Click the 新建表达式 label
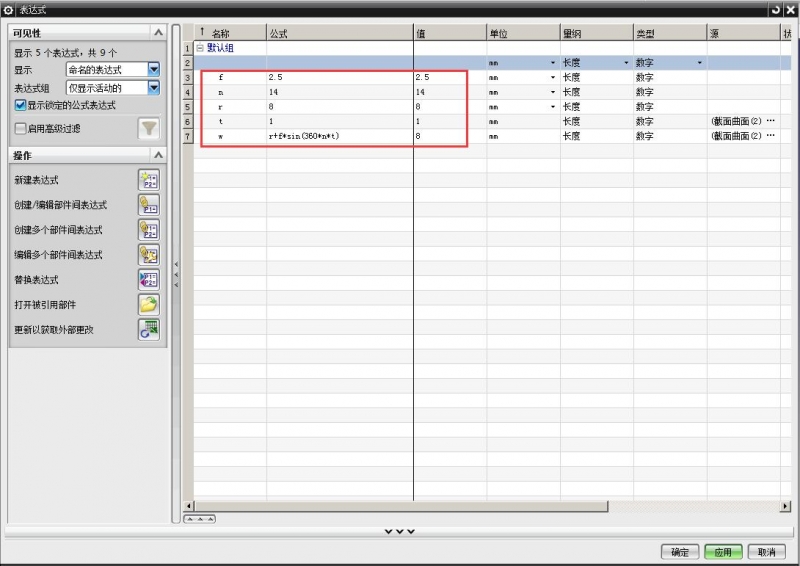 click(36, 180)
